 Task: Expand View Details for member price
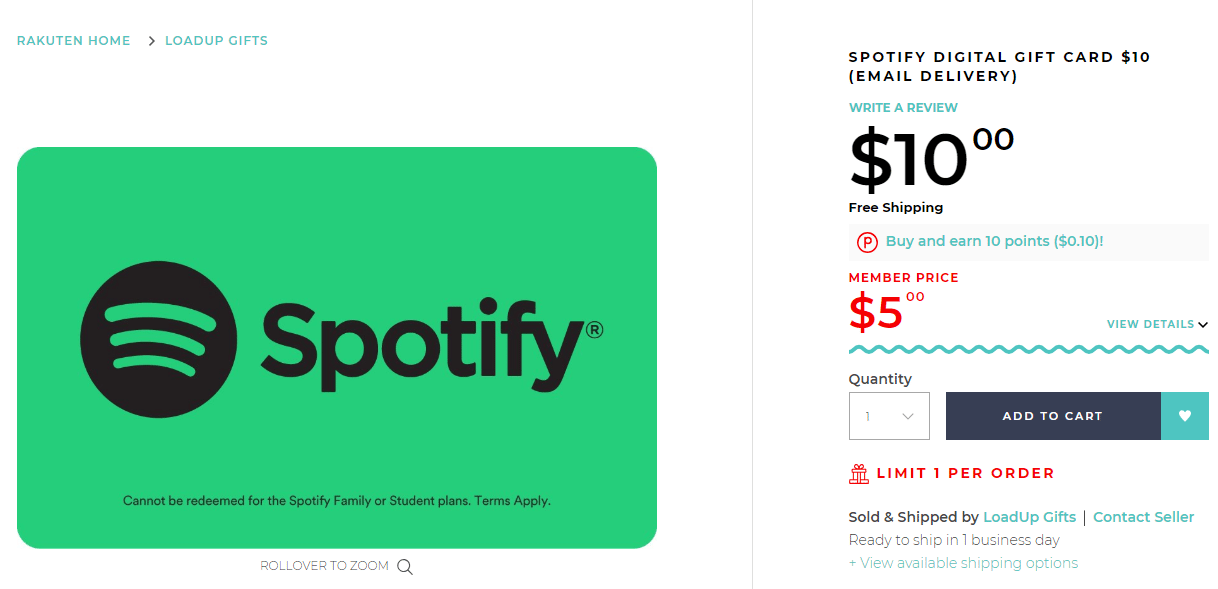[x=1157, y=324]
